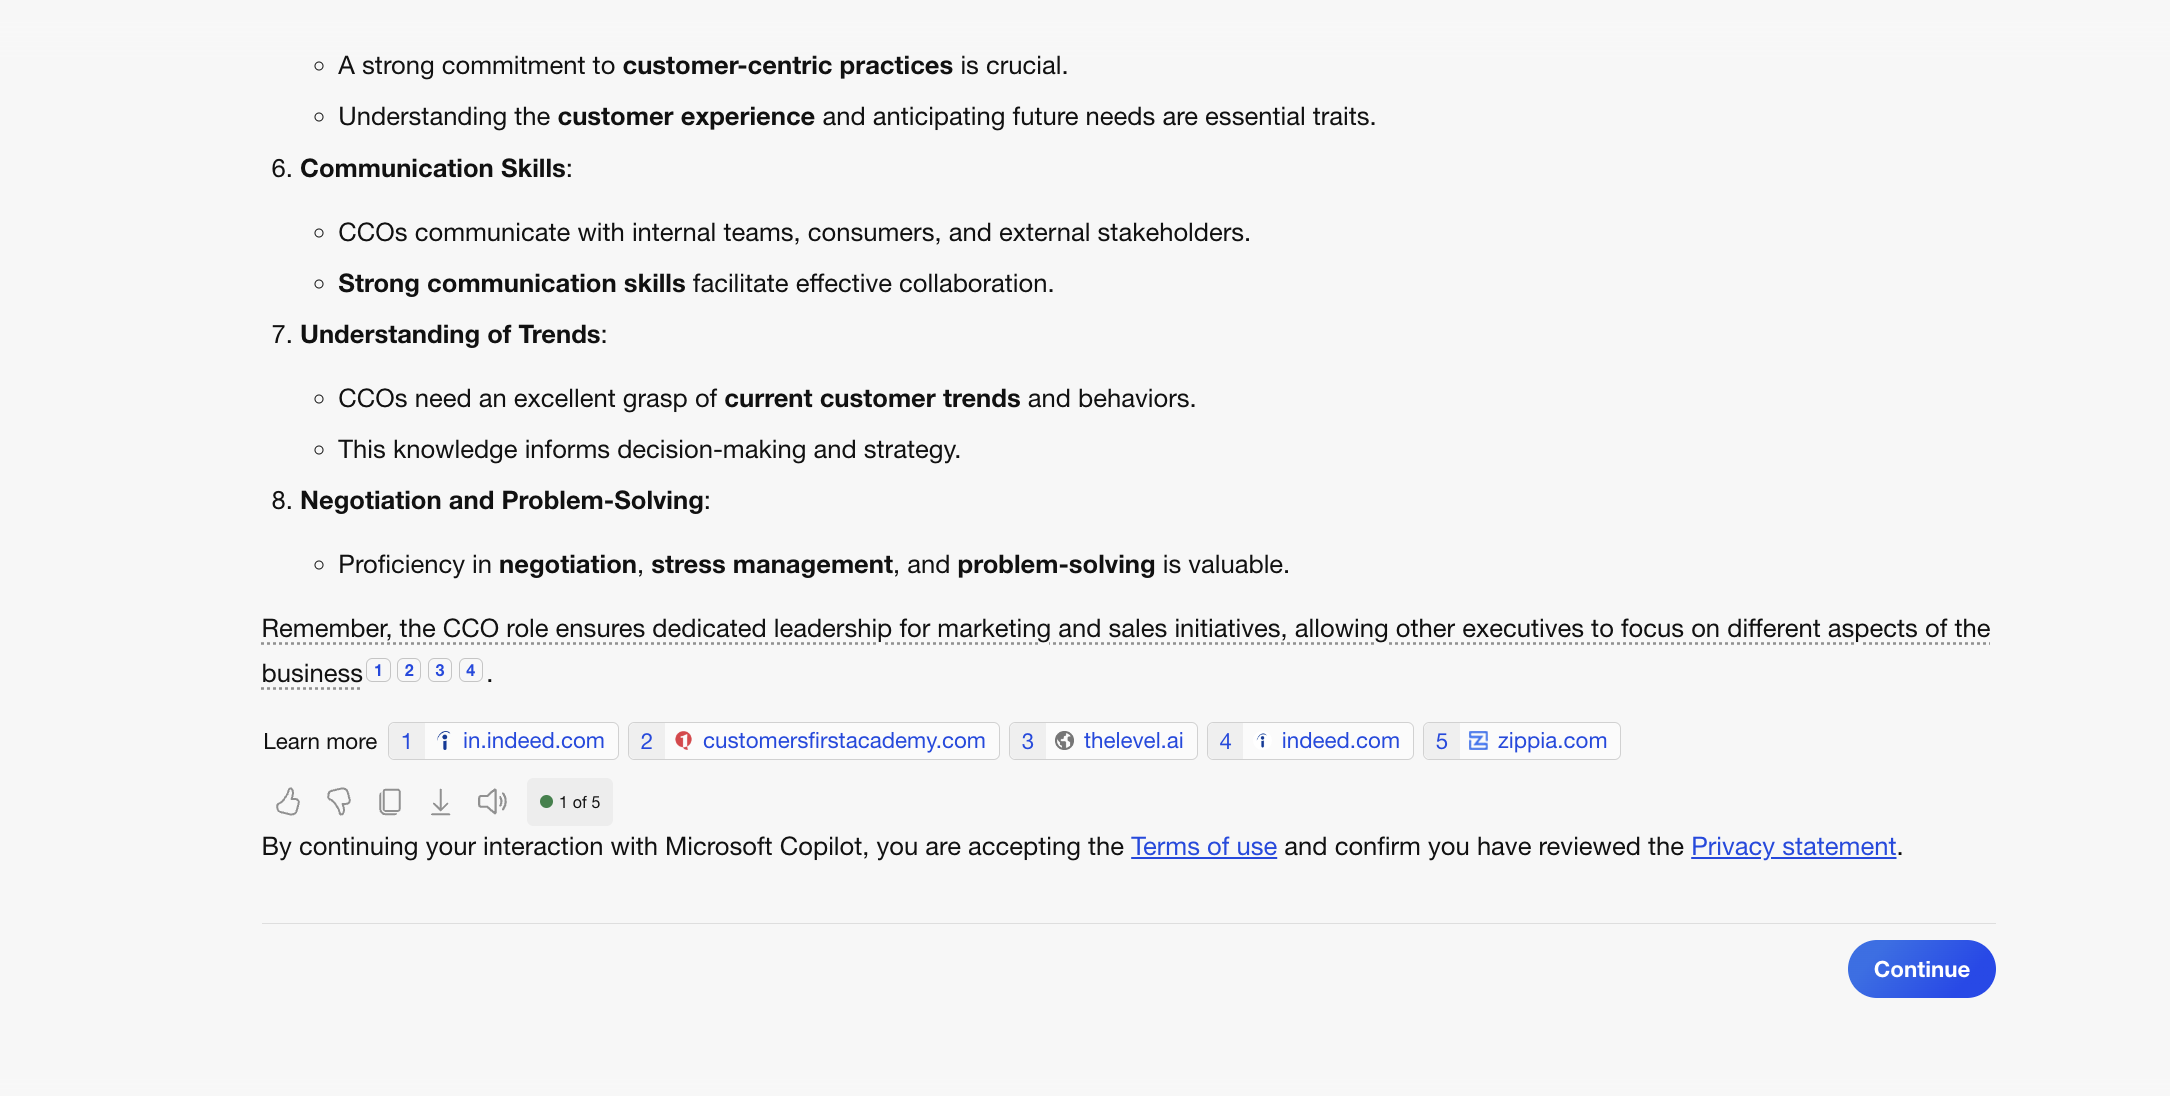Open the Terms of use link
The image size is (2170, 1096).
pyautogui.click(x=1203, y=847)
